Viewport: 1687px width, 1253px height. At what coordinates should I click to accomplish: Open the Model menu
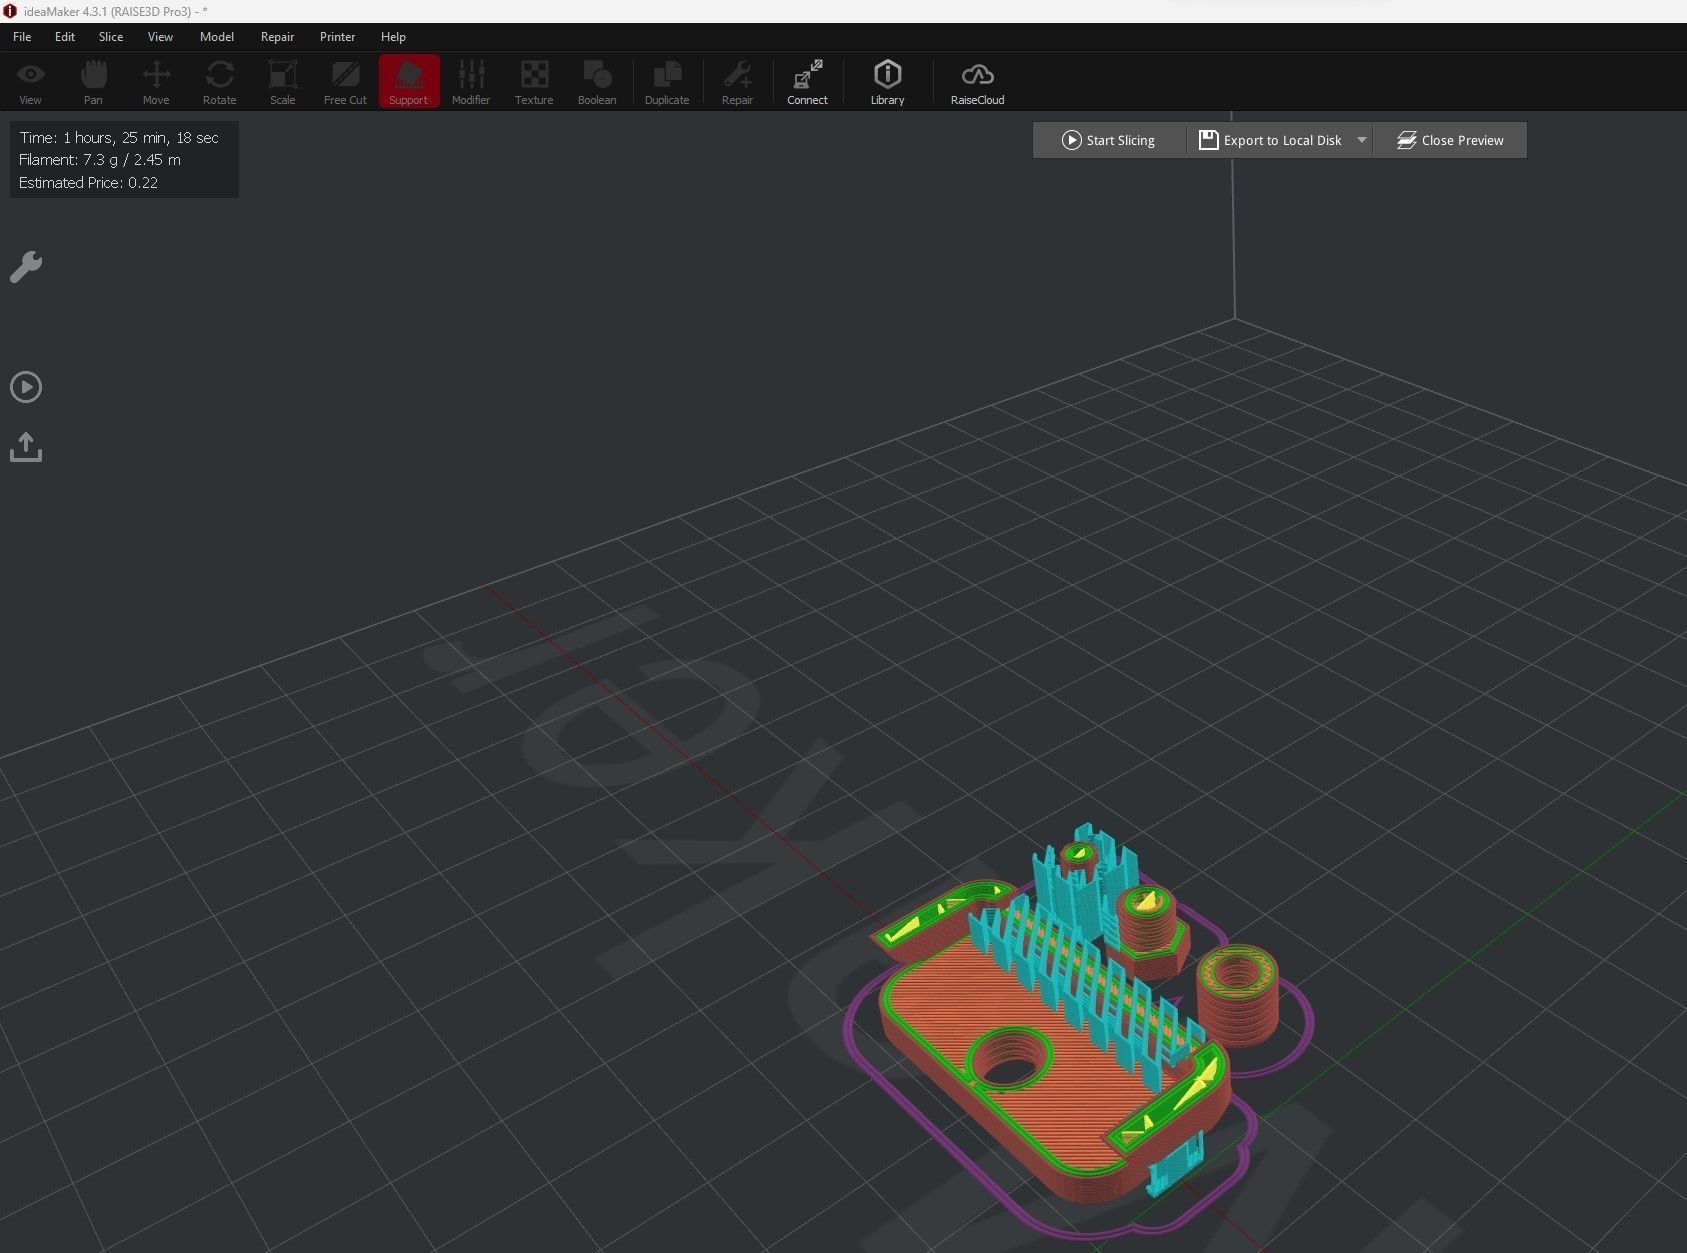pos(217,37)
